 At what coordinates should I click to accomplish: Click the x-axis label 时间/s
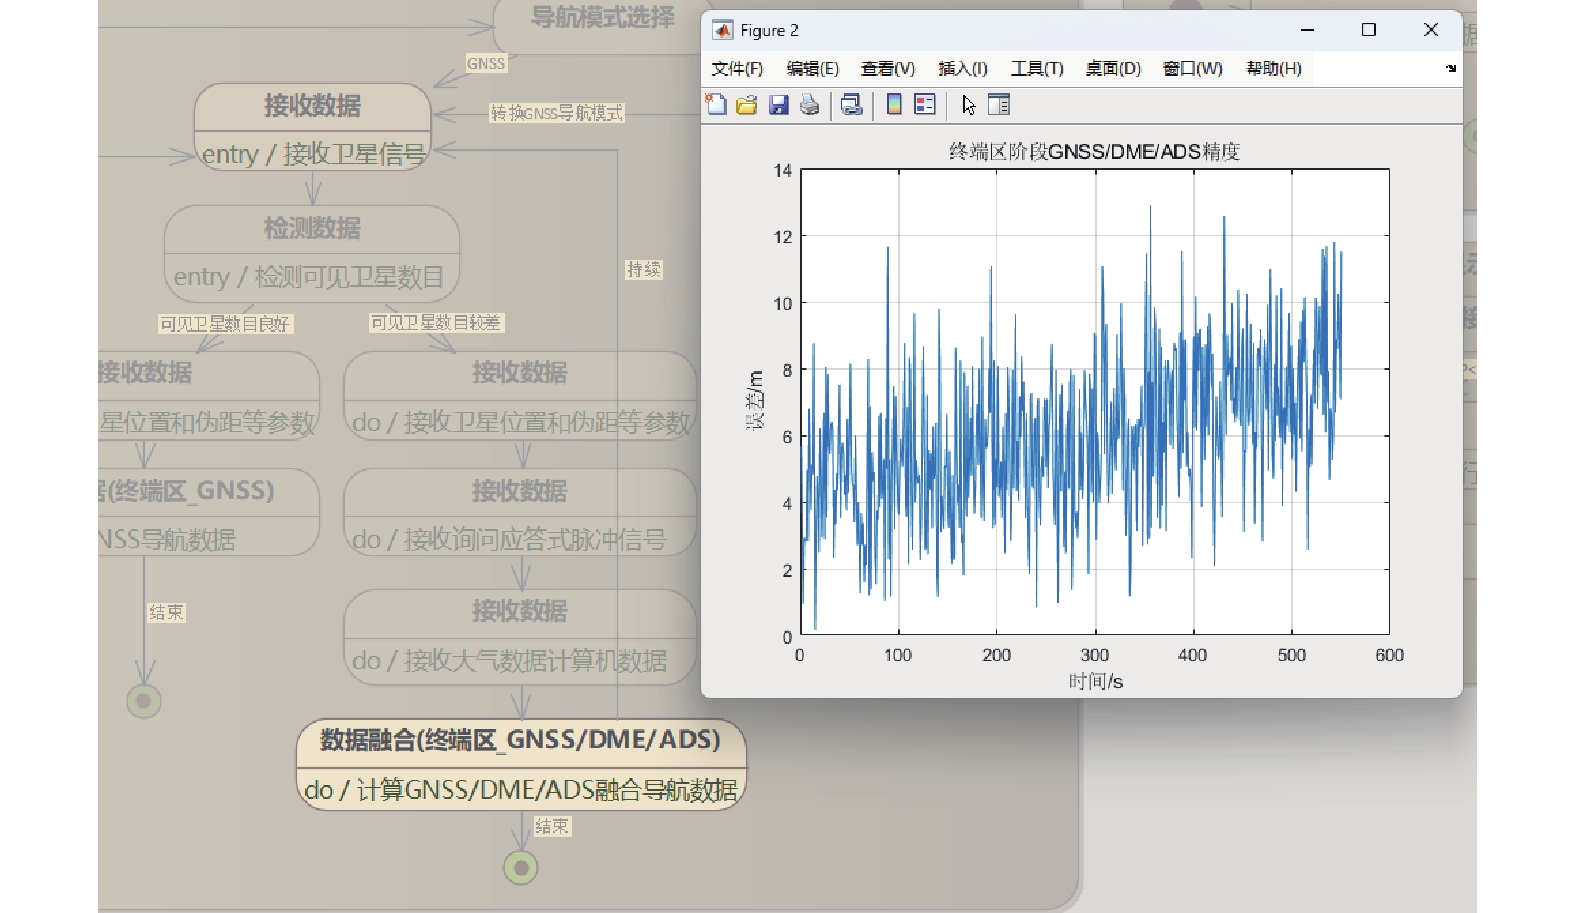[1095, 682]
